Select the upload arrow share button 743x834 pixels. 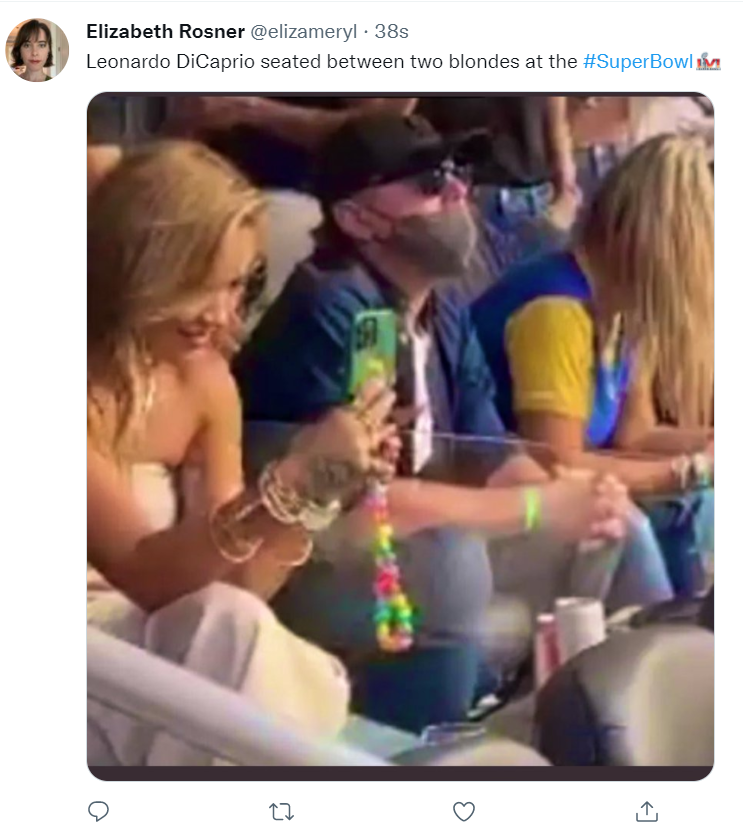[647, 811]
